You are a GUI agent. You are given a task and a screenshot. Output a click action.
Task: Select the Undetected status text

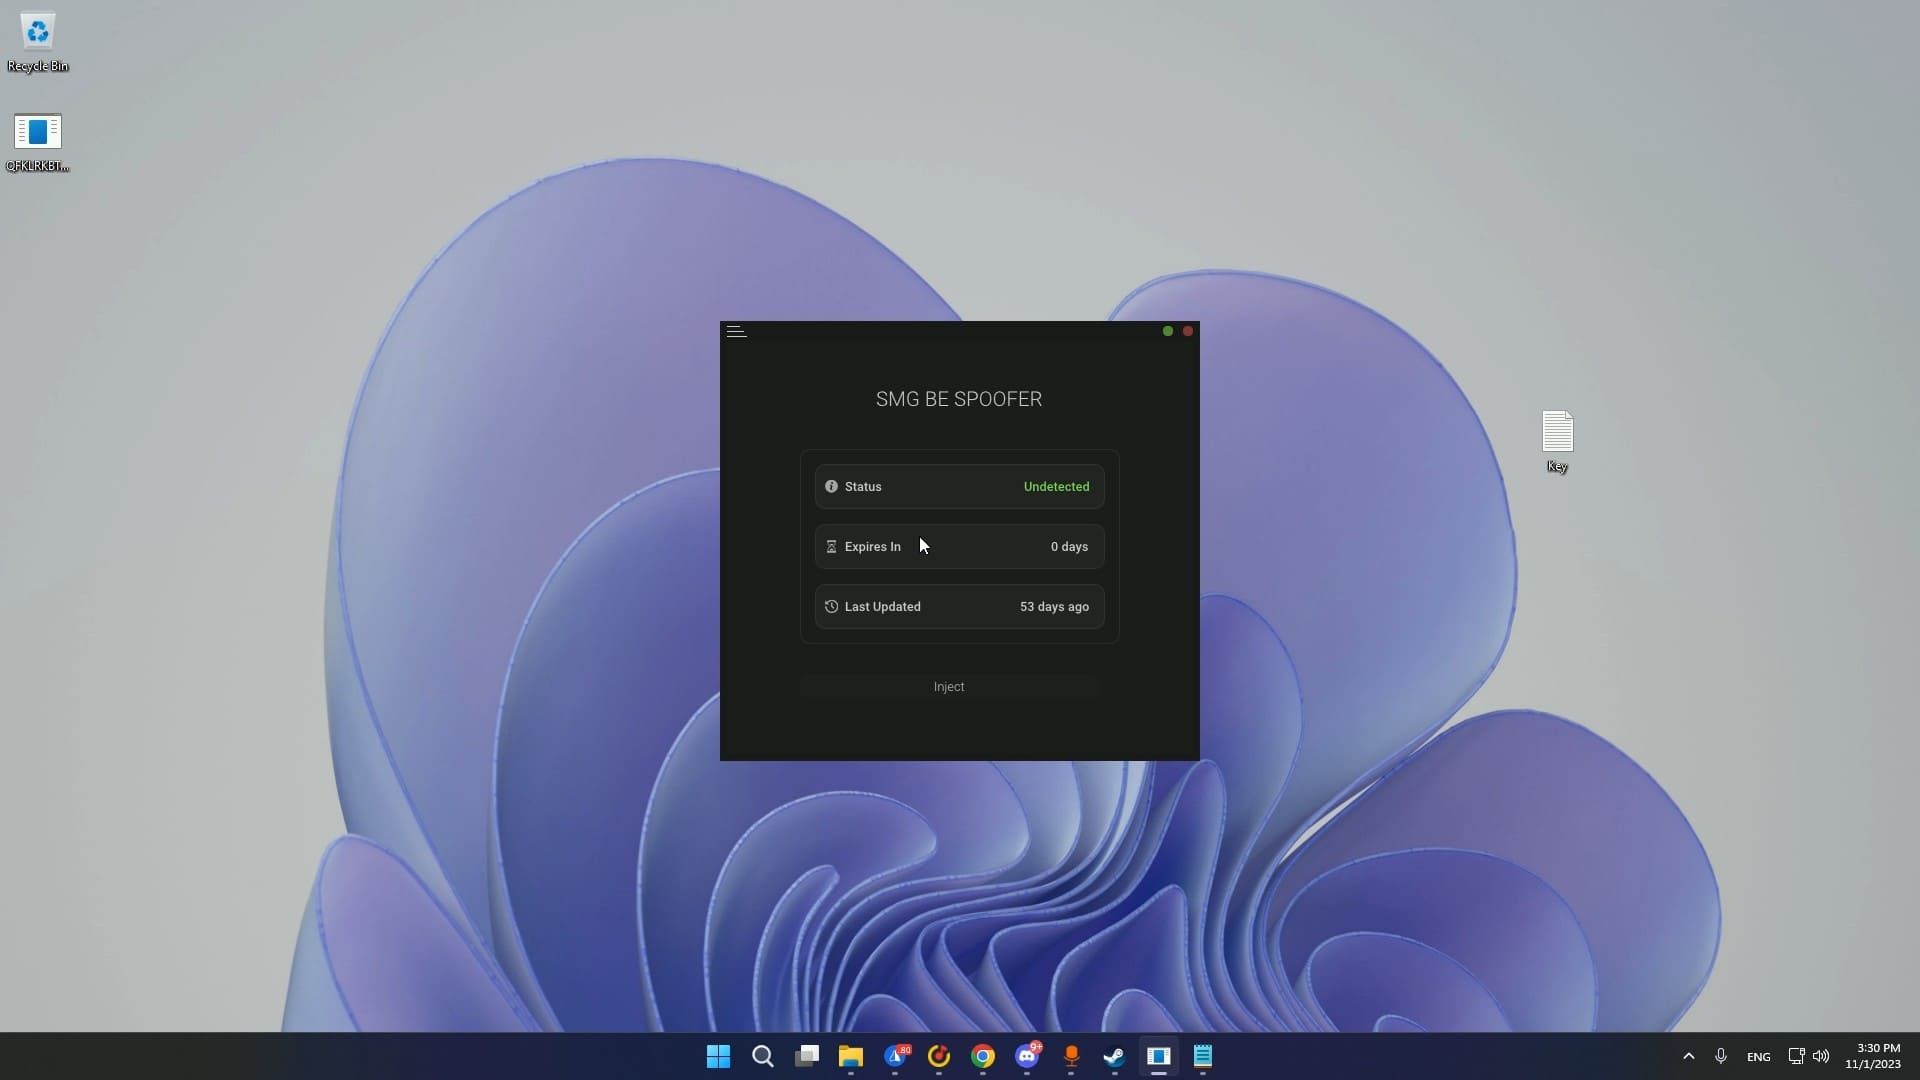1056,487
